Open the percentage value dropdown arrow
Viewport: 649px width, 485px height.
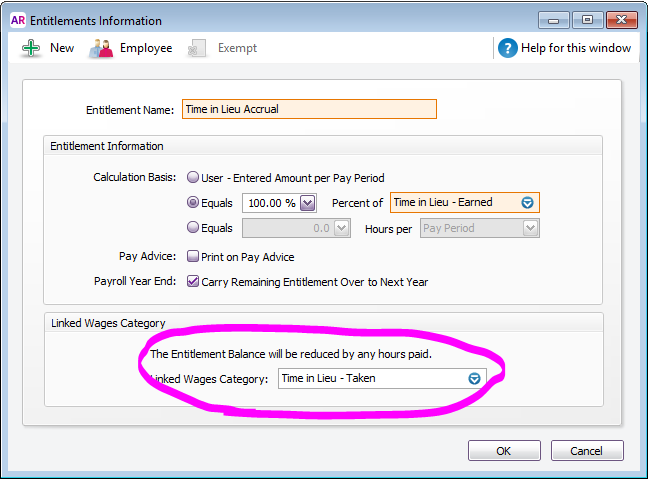tap(308, 203)
